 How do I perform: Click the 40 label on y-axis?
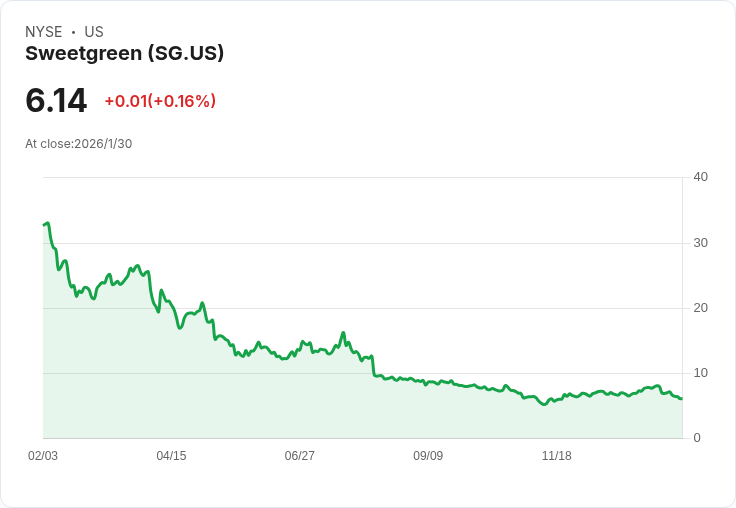[x=700, y=177]
